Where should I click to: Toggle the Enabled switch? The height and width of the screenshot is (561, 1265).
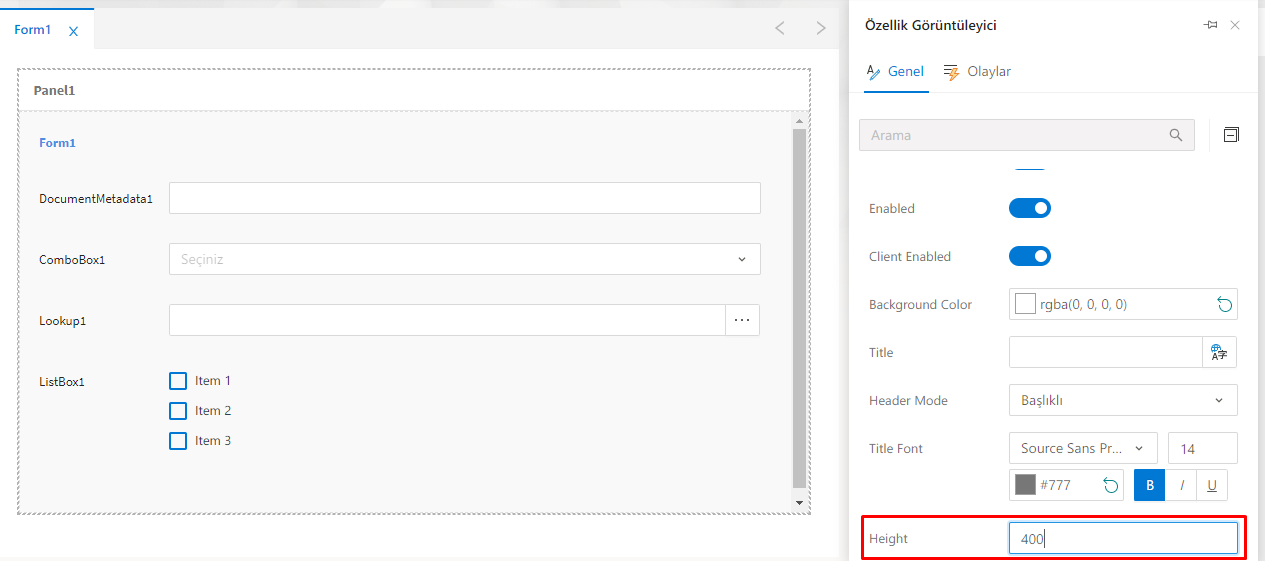(1030, 208)
